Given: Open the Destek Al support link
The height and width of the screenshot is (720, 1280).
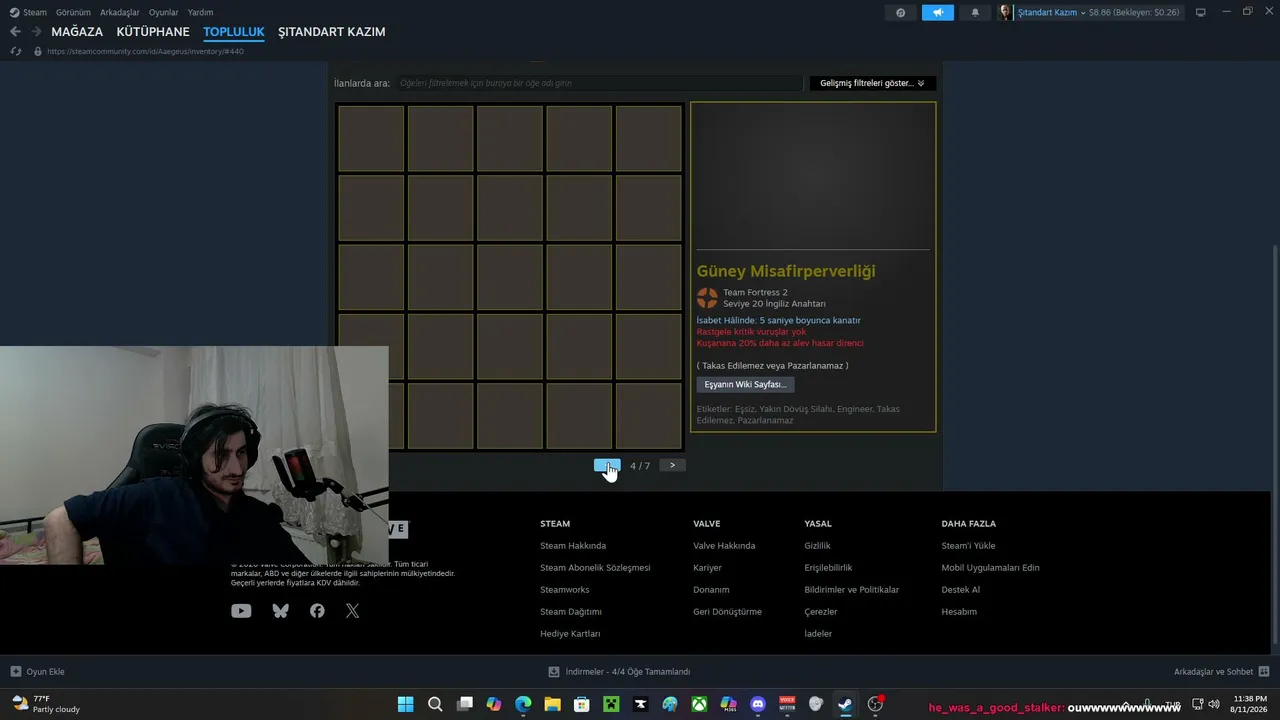Looking at the screenshot, I should (961, 590).
